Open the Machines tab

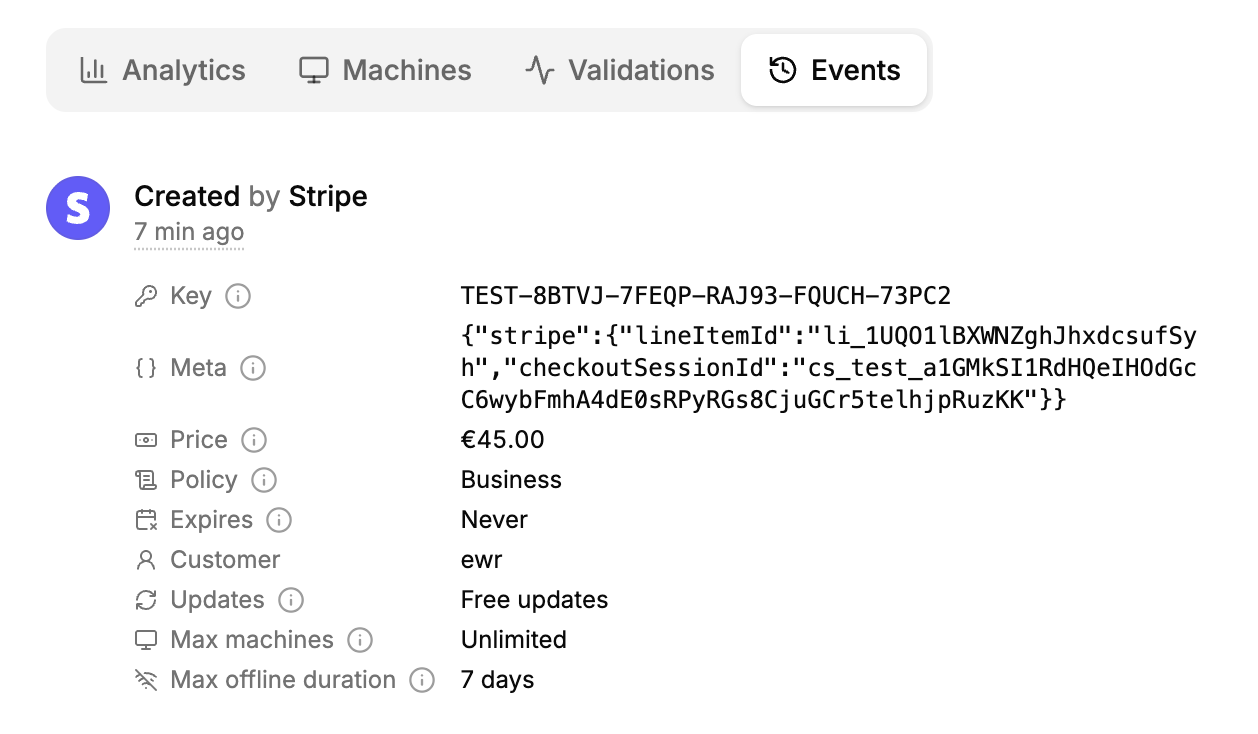click(x=386, y=70)
